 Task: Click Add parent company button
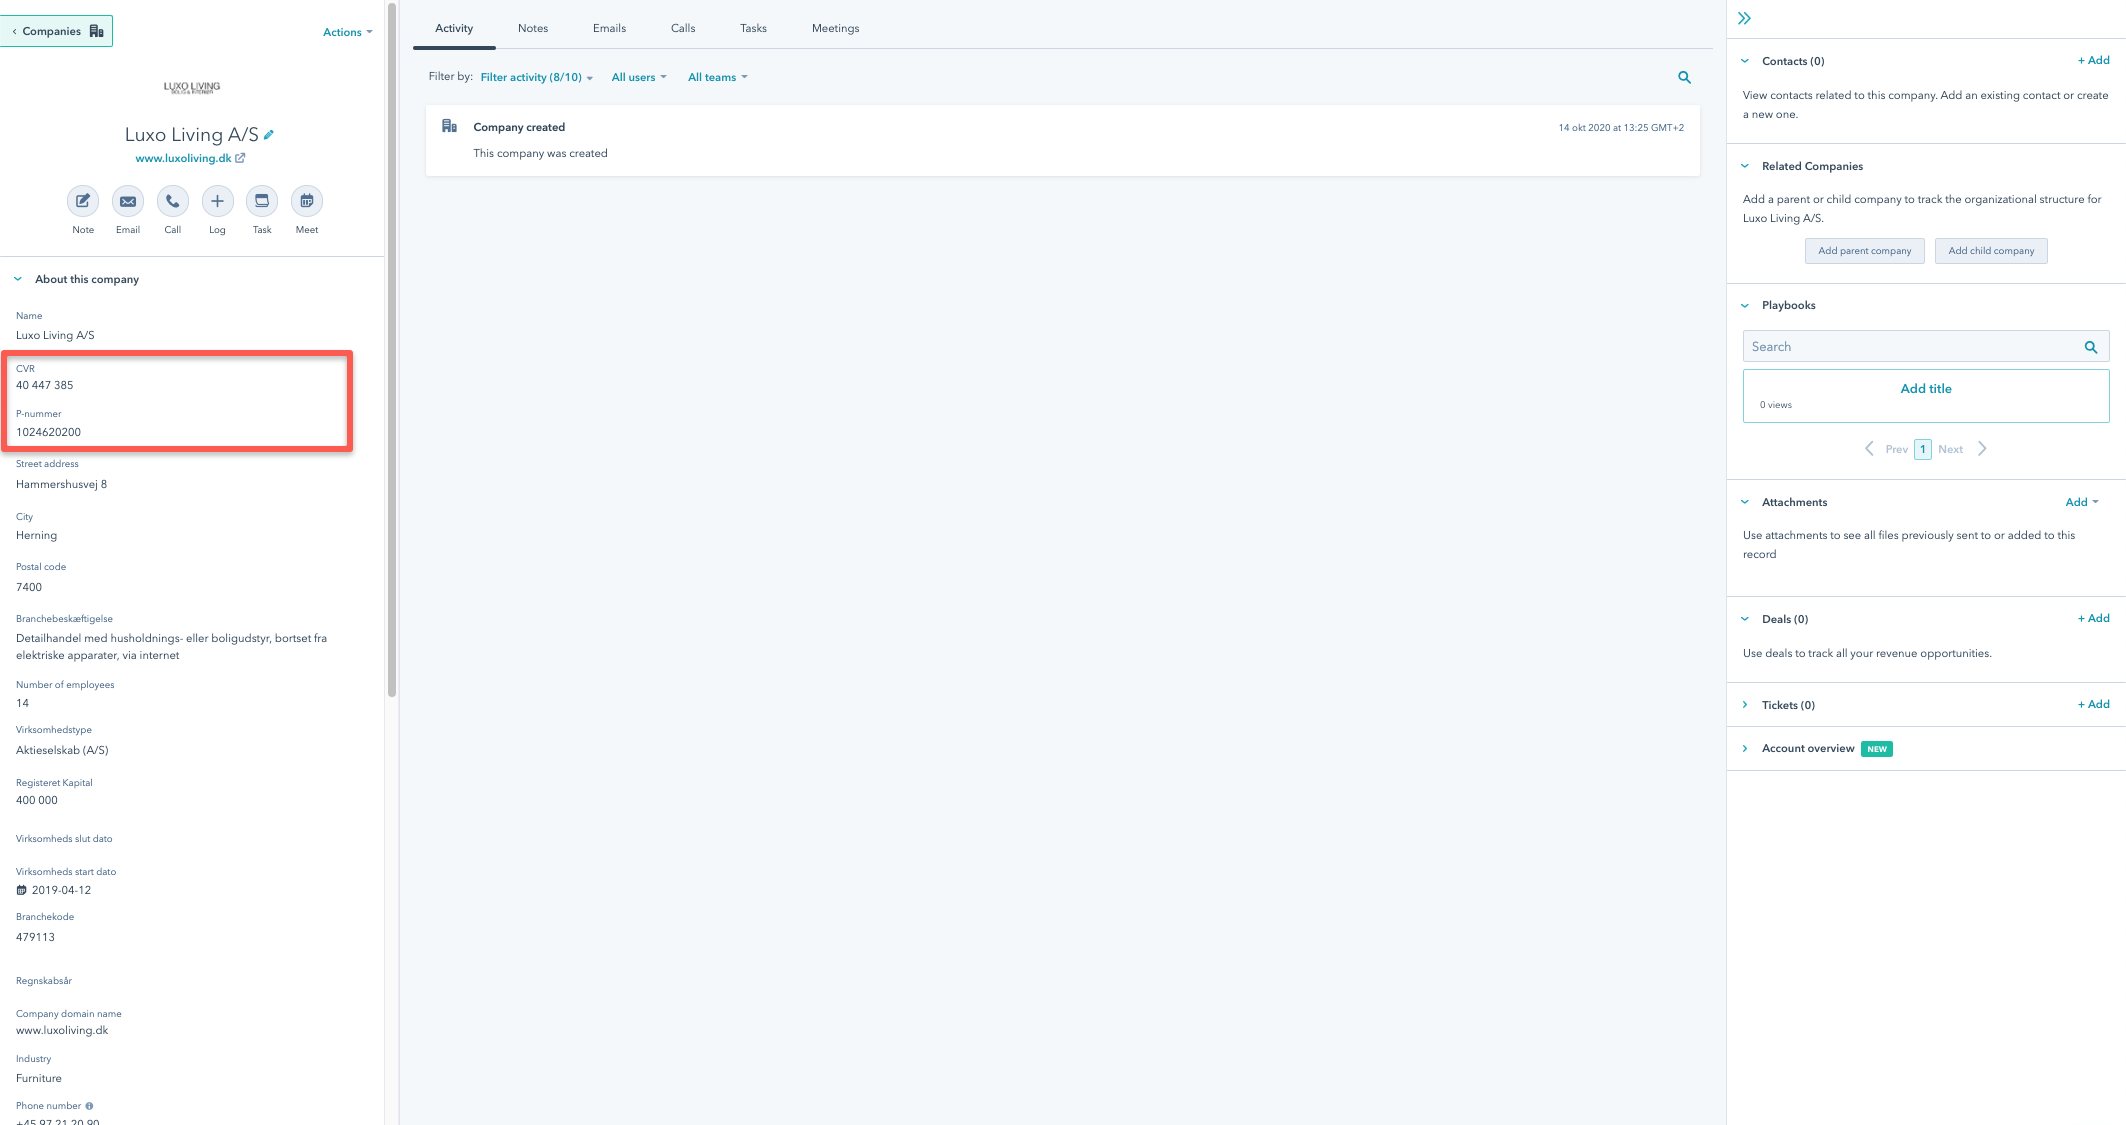pyautogui.click(x=1864, y=251)
